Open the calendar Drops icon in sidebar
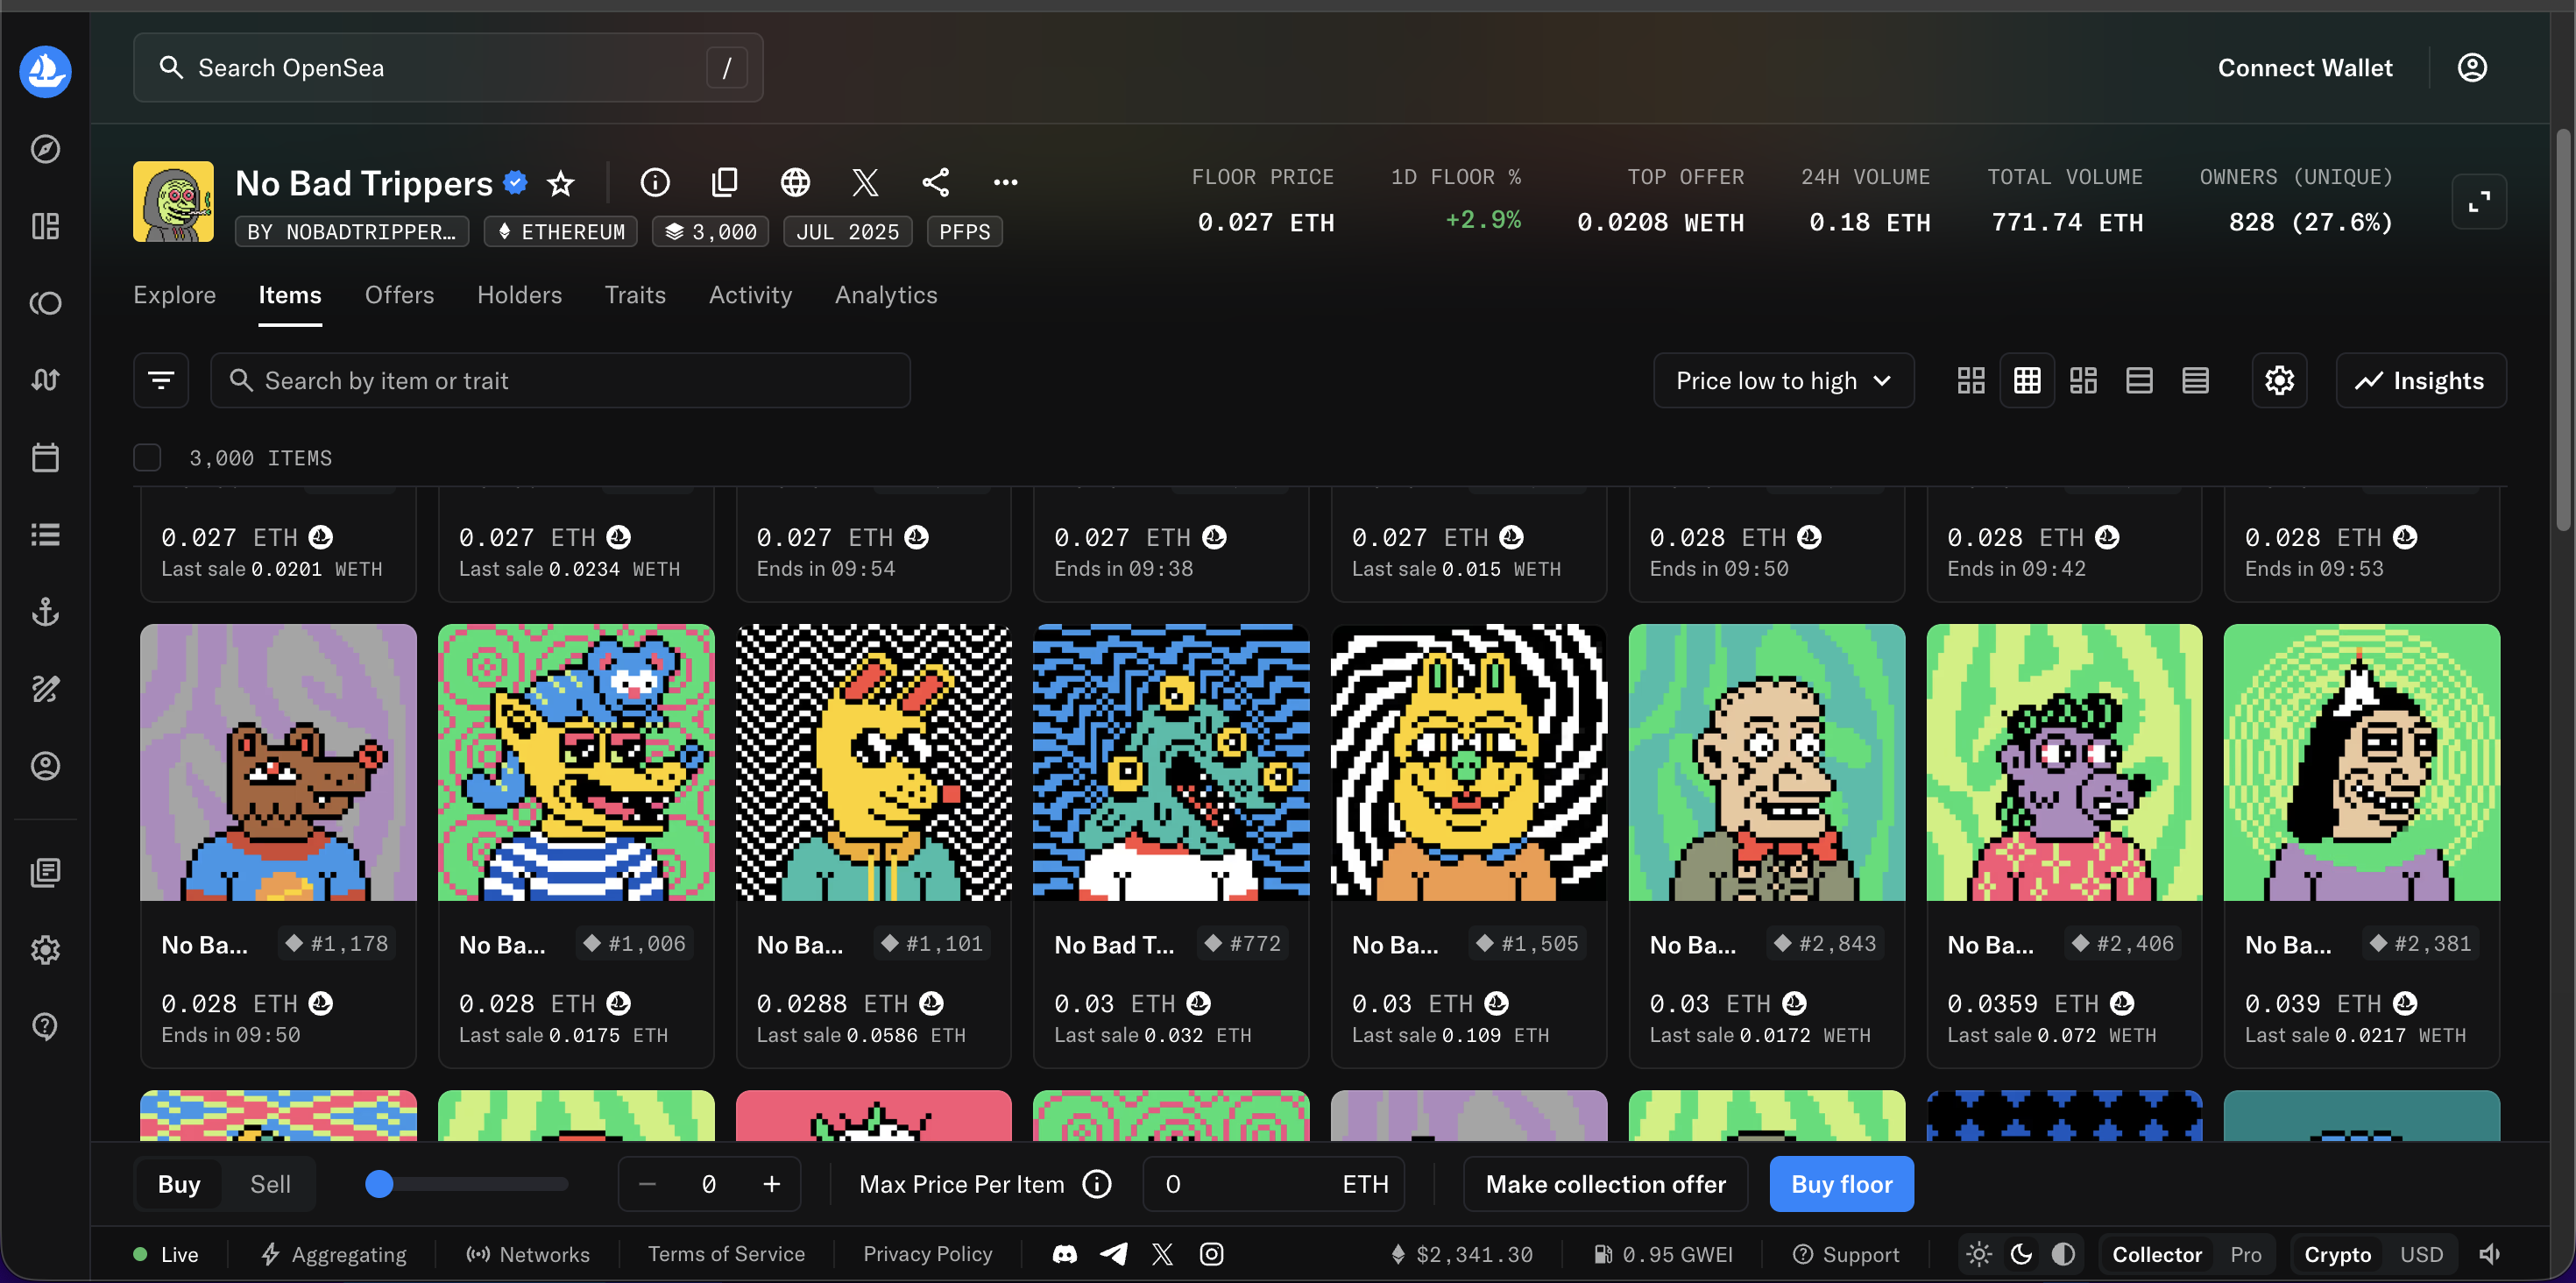Screen dimensions: 2576x1283 [x=45, y=457]
